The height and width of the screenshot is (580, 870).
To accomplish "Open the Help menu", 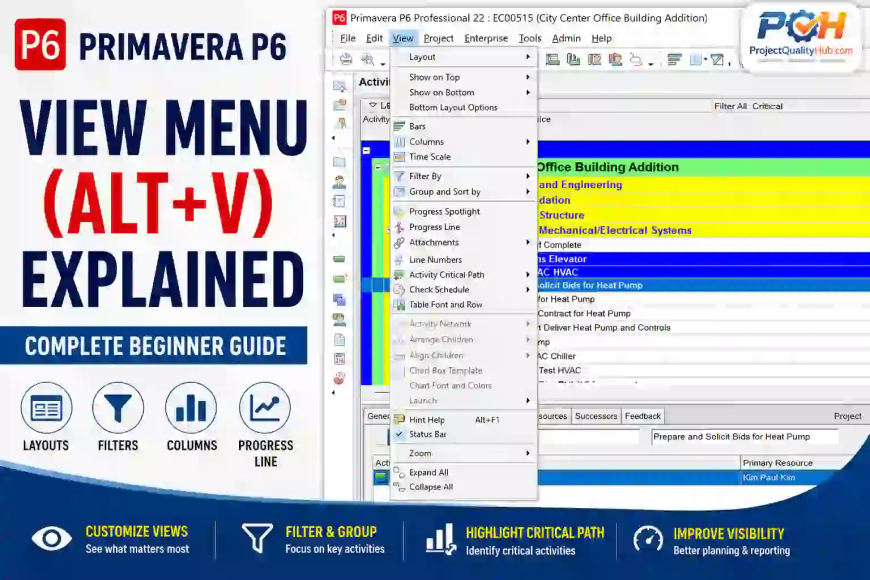I will 601,38.
